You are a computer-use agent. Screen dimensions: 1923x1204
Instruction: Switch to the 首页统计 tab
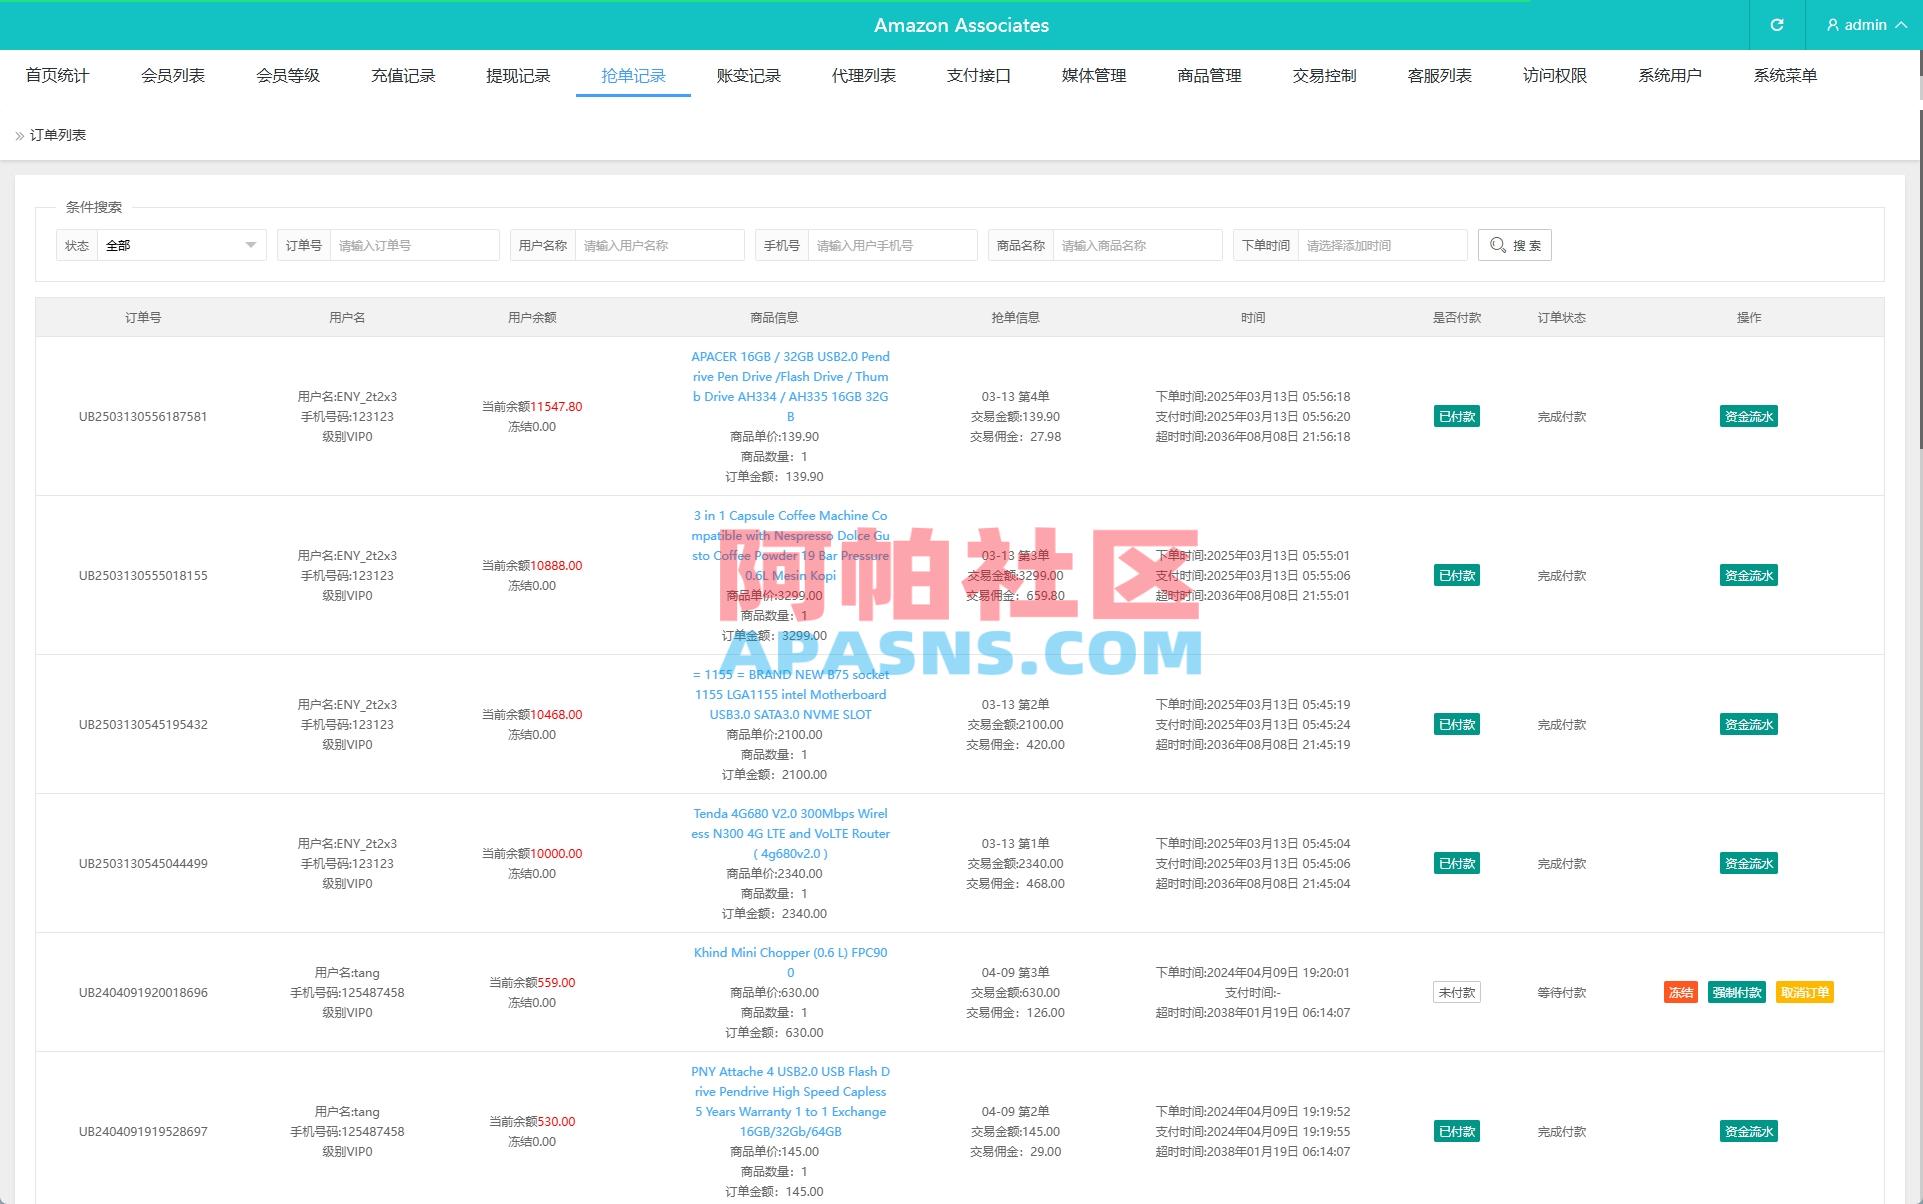(x=57, y=75)
